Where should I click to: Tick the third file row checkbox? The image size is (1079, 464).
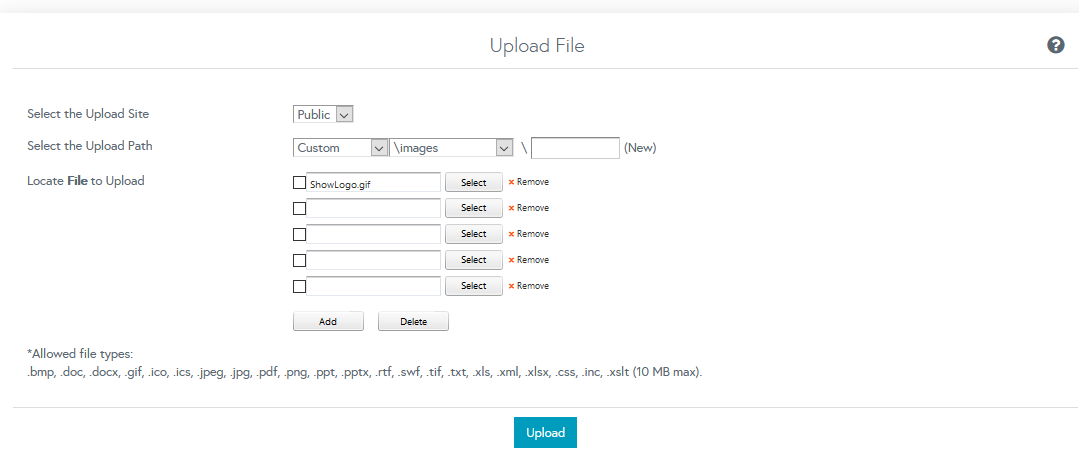click(x=299, y=235)
